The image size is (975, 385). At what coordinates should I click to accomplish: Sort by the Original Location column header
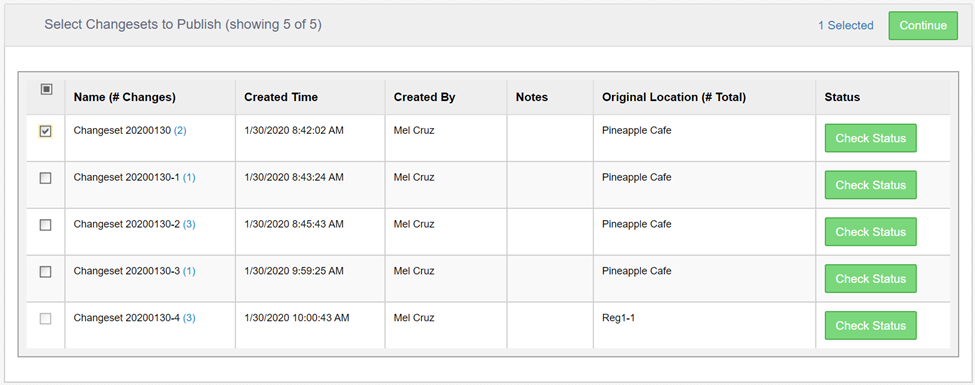[674, 97]
